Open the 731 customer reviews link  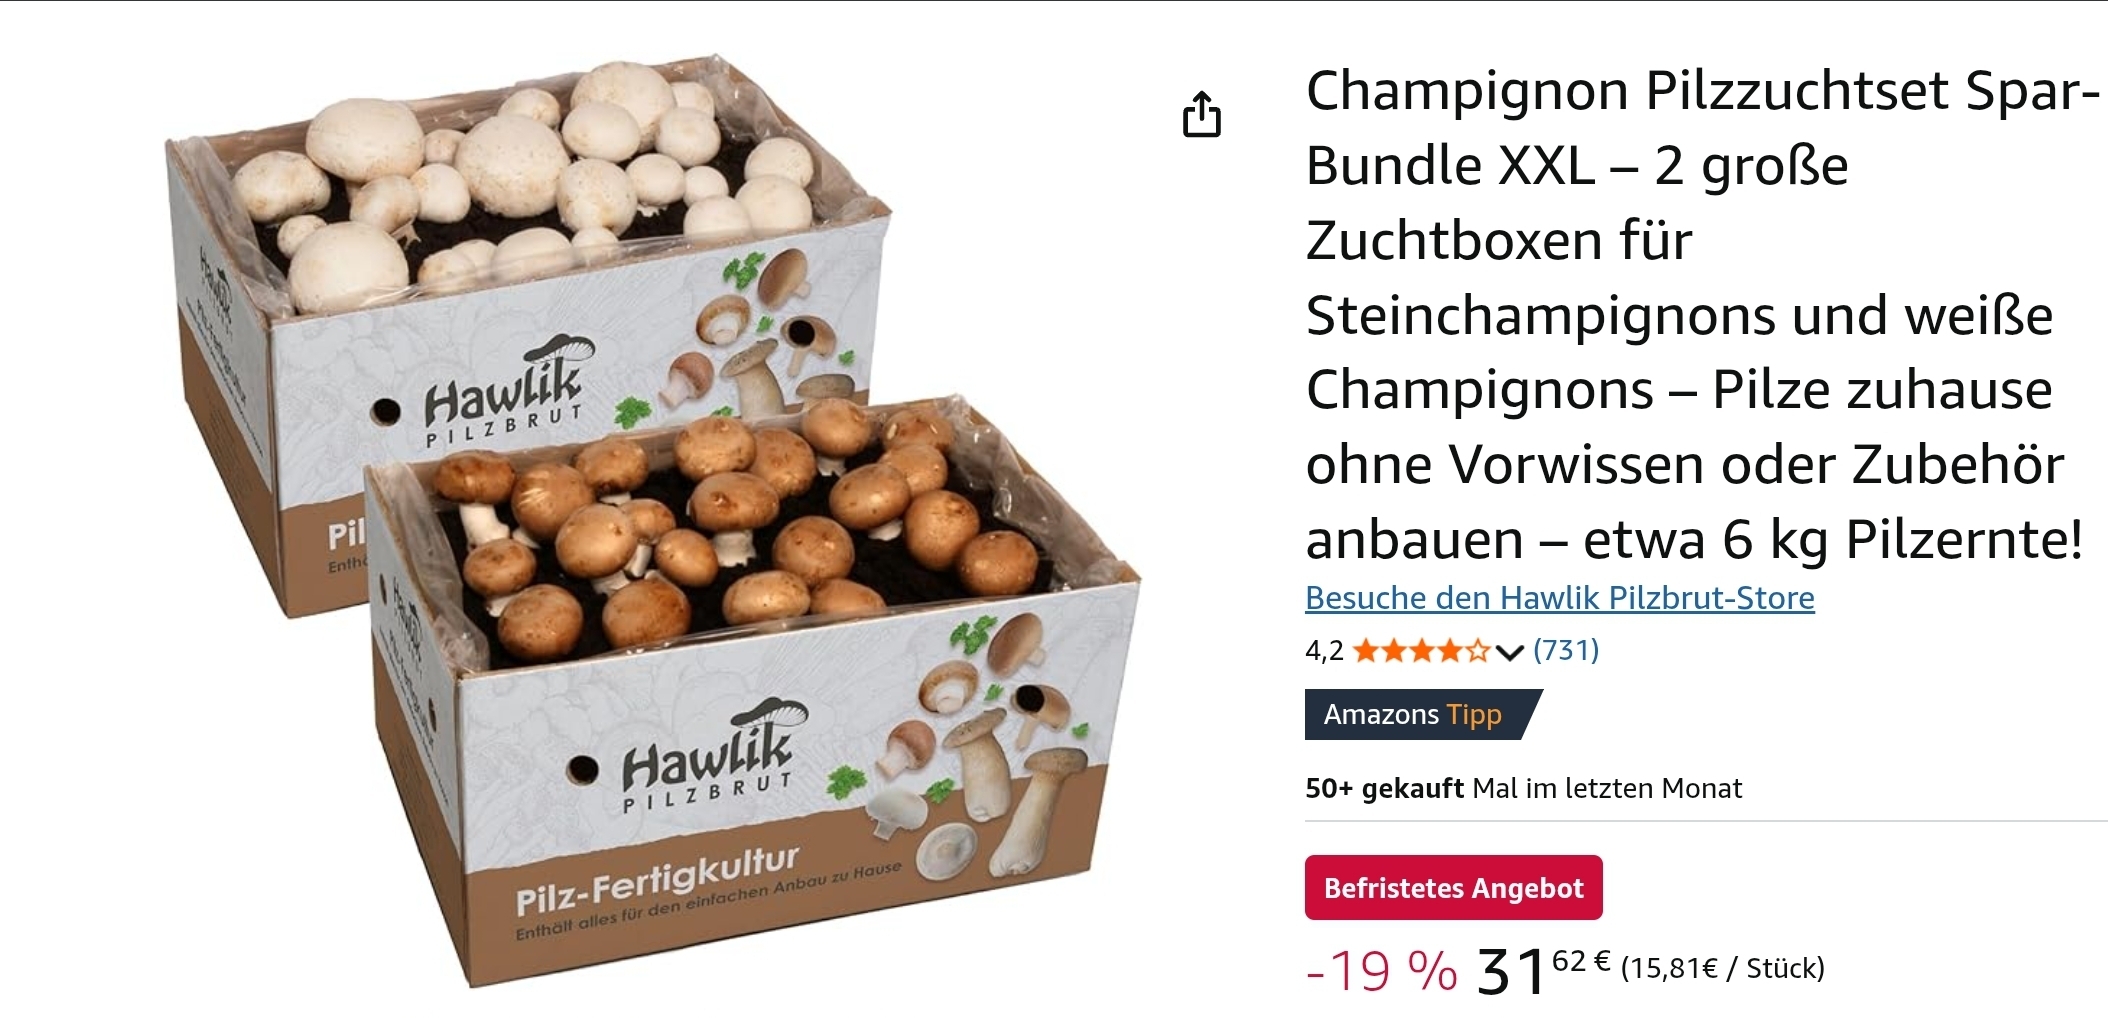click(x=1566, y=650)
